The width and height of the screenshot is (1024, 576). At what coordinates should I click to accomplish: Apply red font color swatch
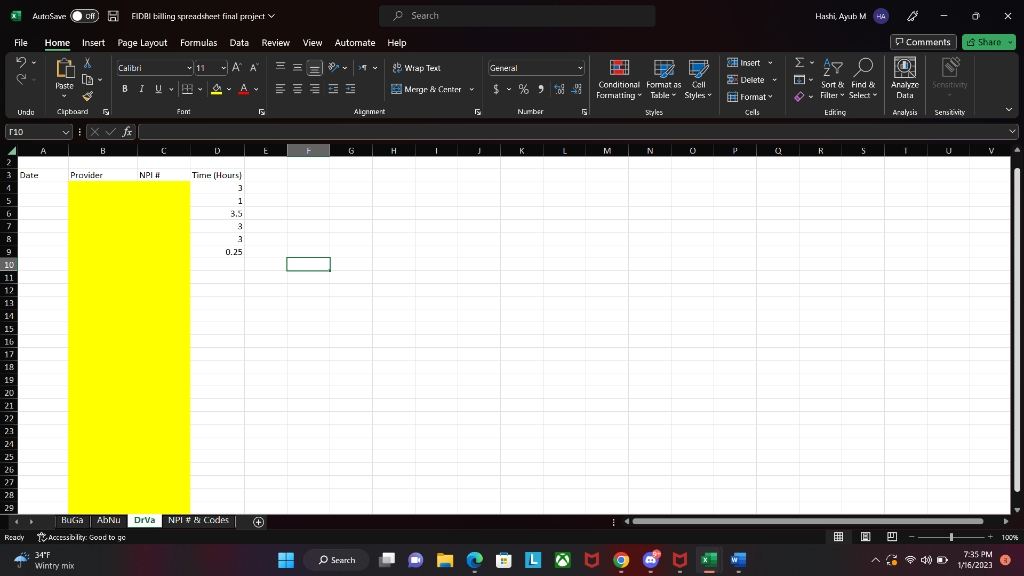coord(244,89)
